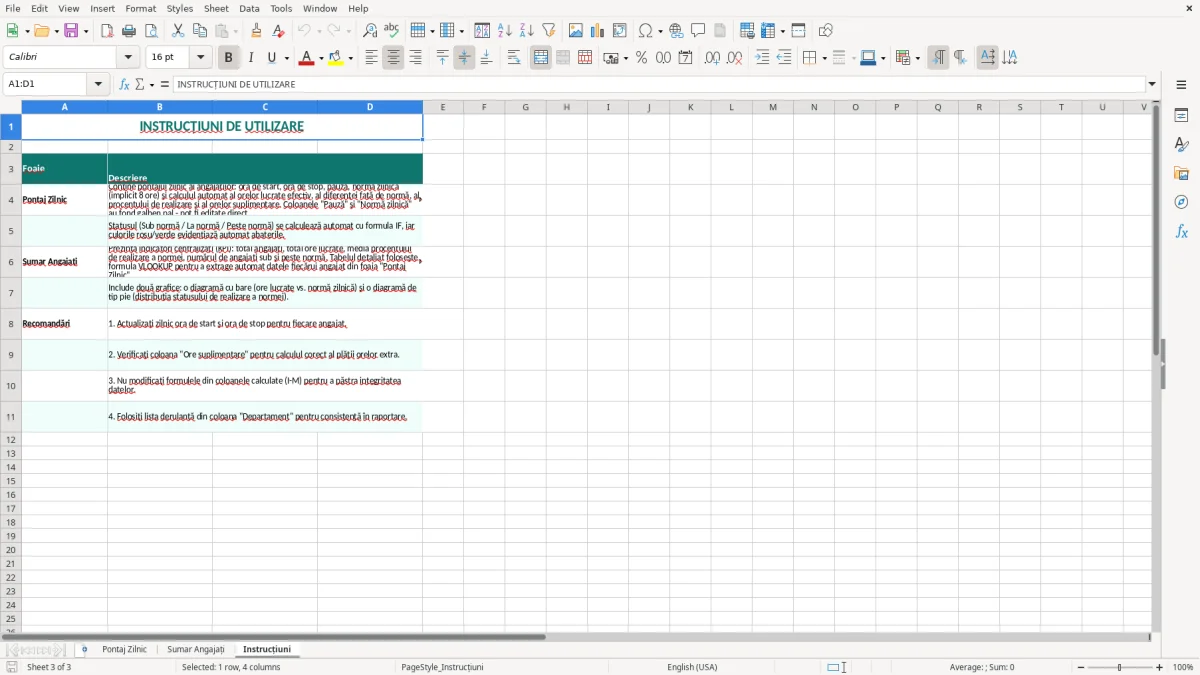Select the Clone Formatting paintbrush
The width and height of the screenshot is (1200, 675).
[x=257, y=31]
